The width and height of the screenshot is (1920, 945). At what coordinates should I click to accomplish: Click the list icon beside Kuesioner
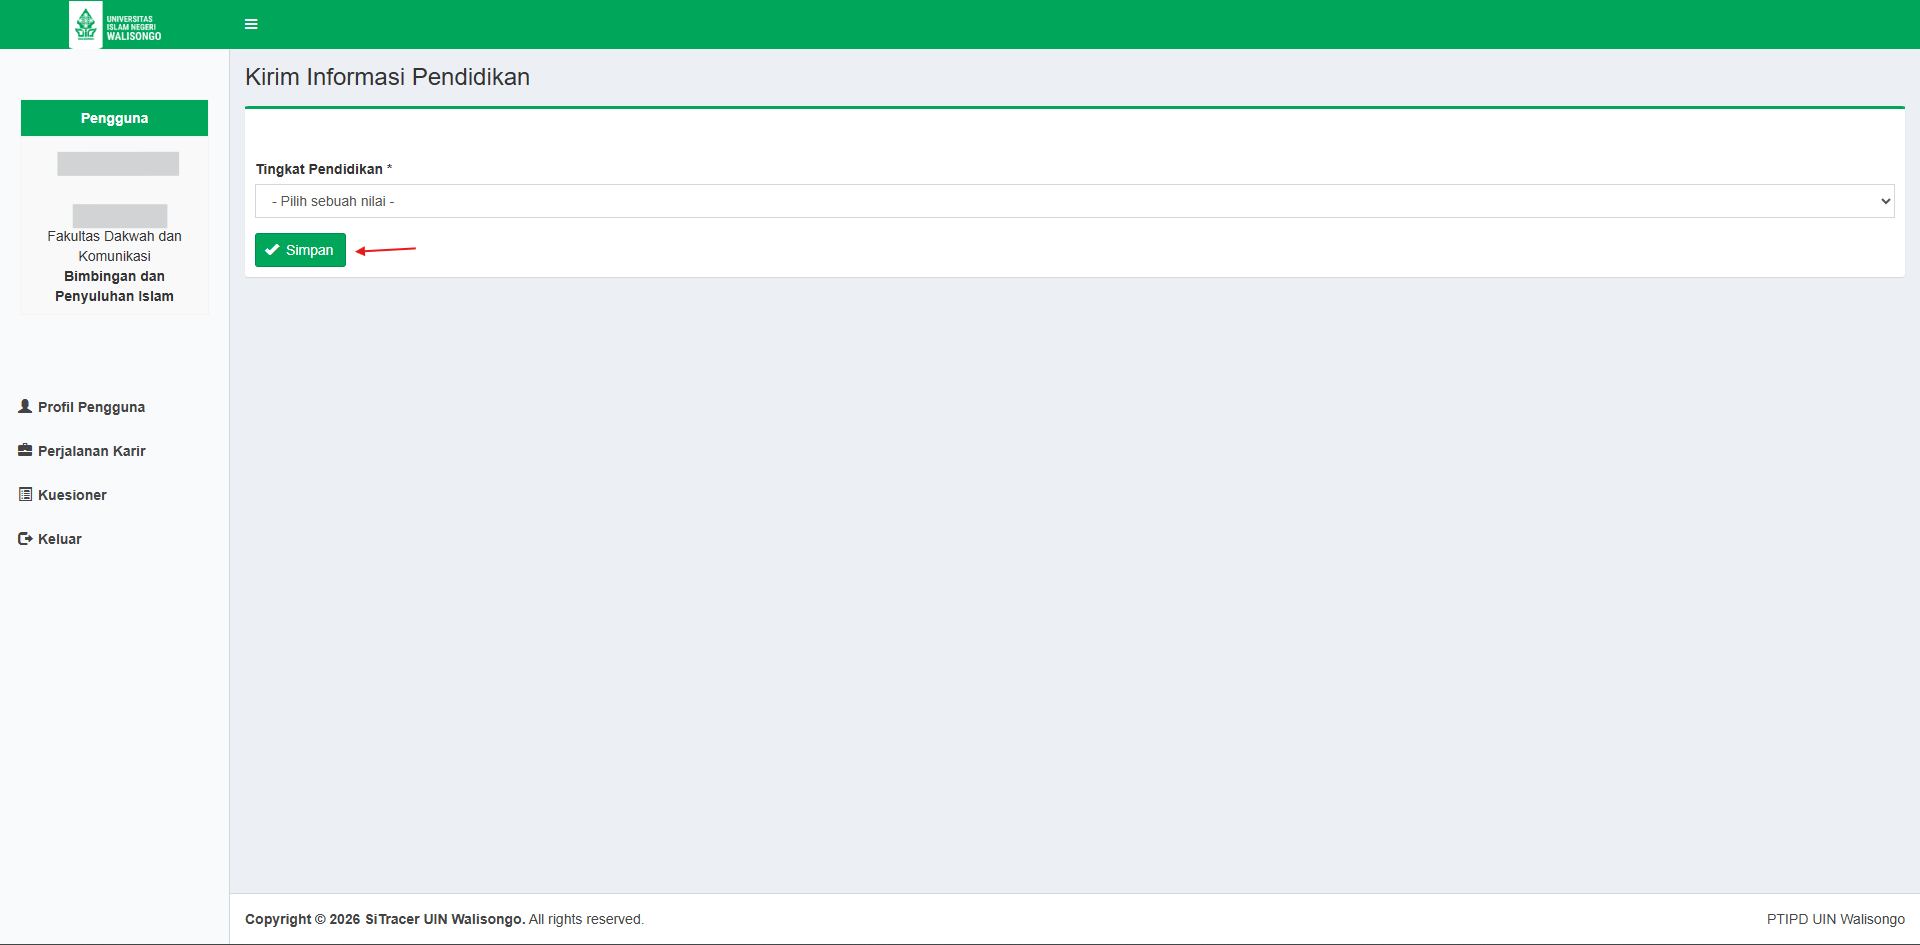click(x=25, y=494)
